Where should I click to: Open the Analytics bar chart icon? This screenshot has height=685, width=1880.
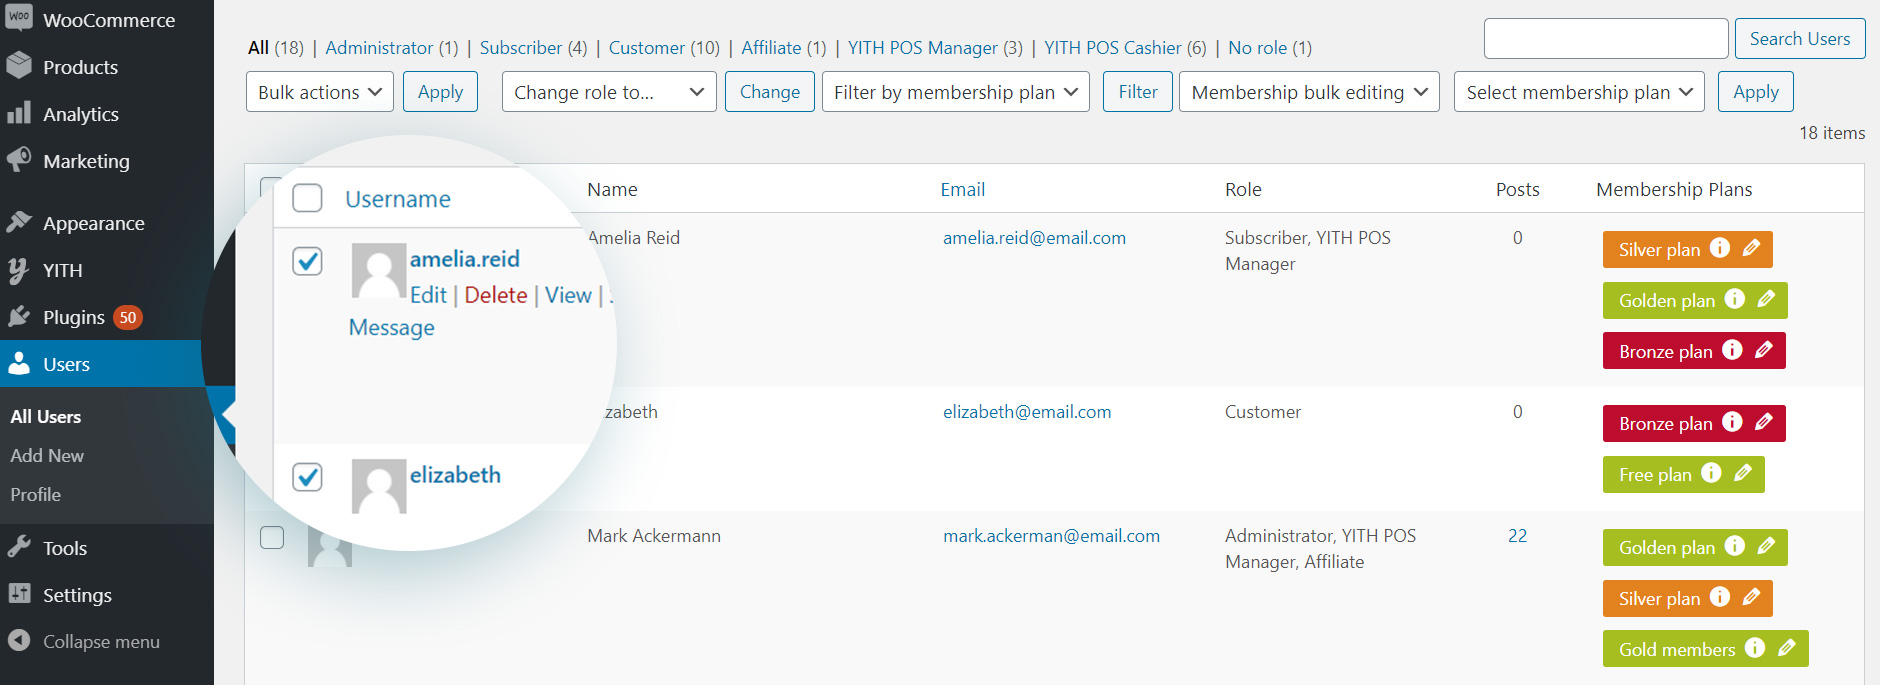(19, 113)
